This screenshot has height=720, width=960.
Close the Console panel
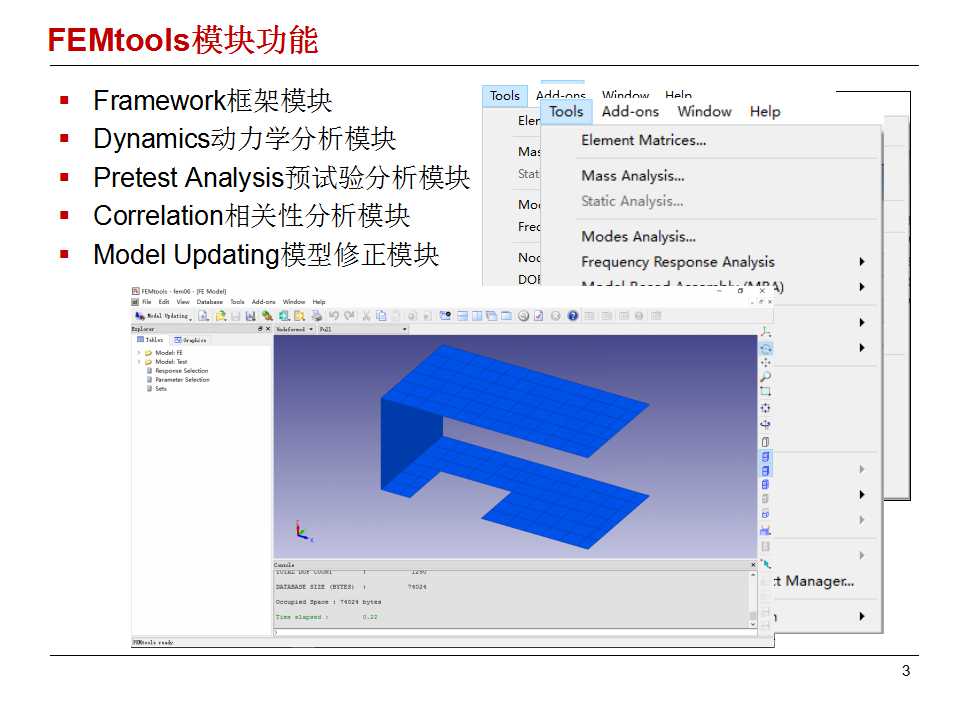tap(753, 564)
